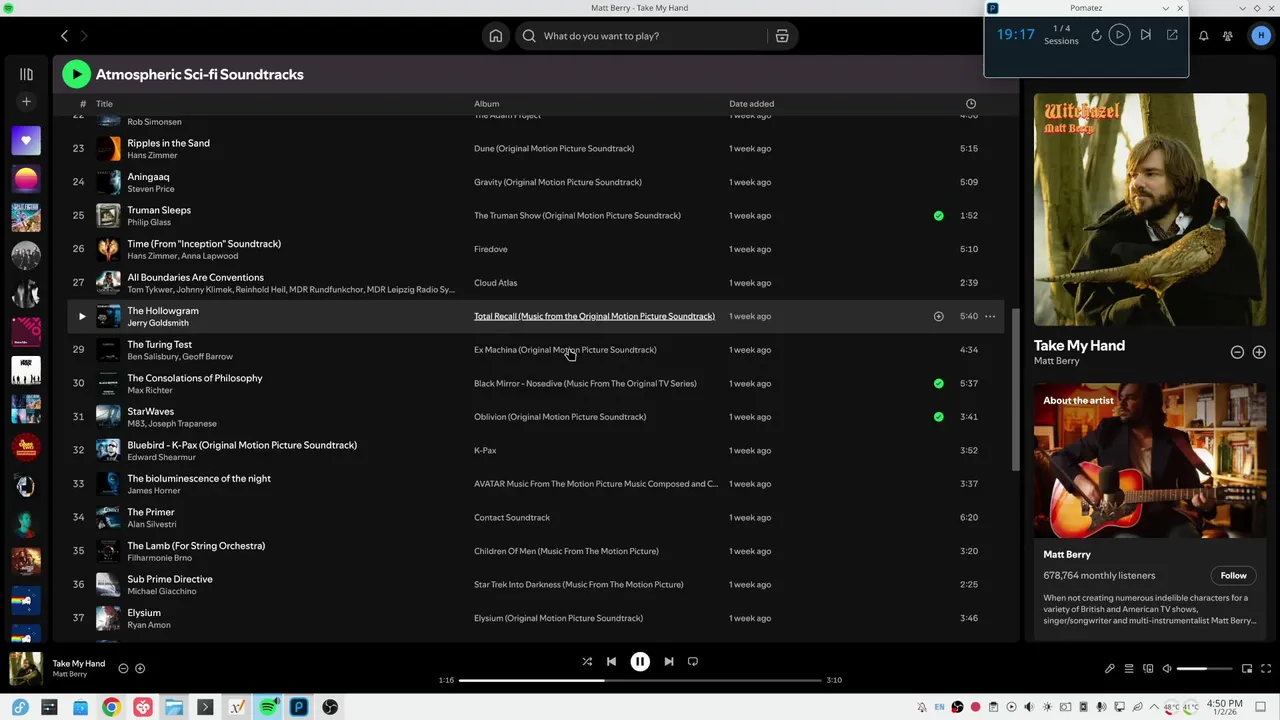Open Chrome from the taskbar
The height and width of the screenshot is (720, 1280).
(x=111, y=707)
